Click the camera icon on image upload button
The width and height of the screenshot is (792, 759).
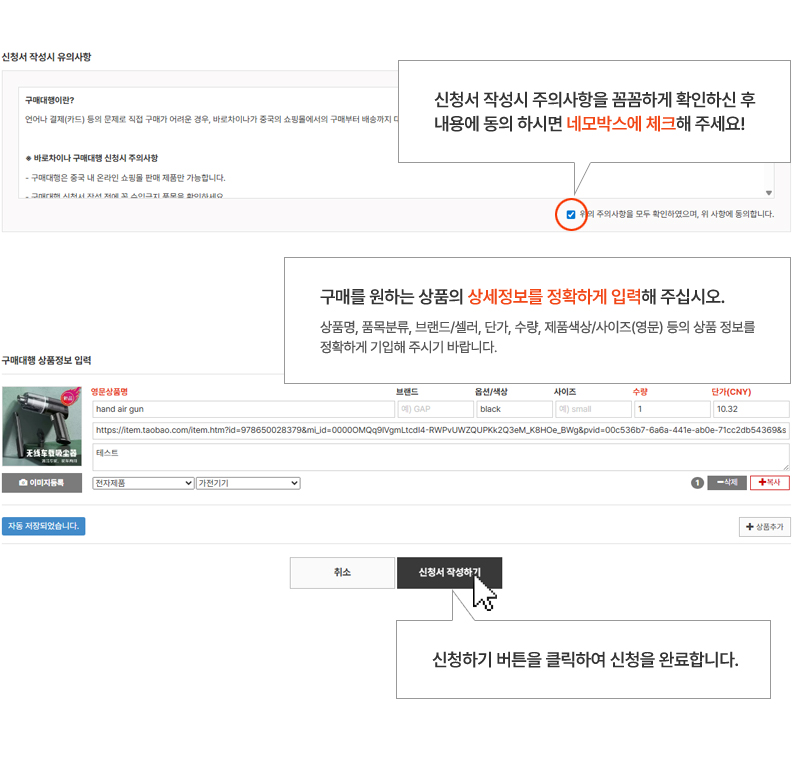click(x=23, y=483)
